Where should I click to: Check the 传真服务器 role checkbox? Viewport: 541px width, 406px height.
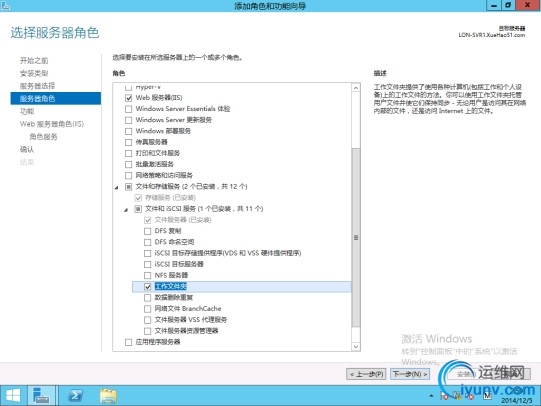pyautogui.click(x=128, y=142)
